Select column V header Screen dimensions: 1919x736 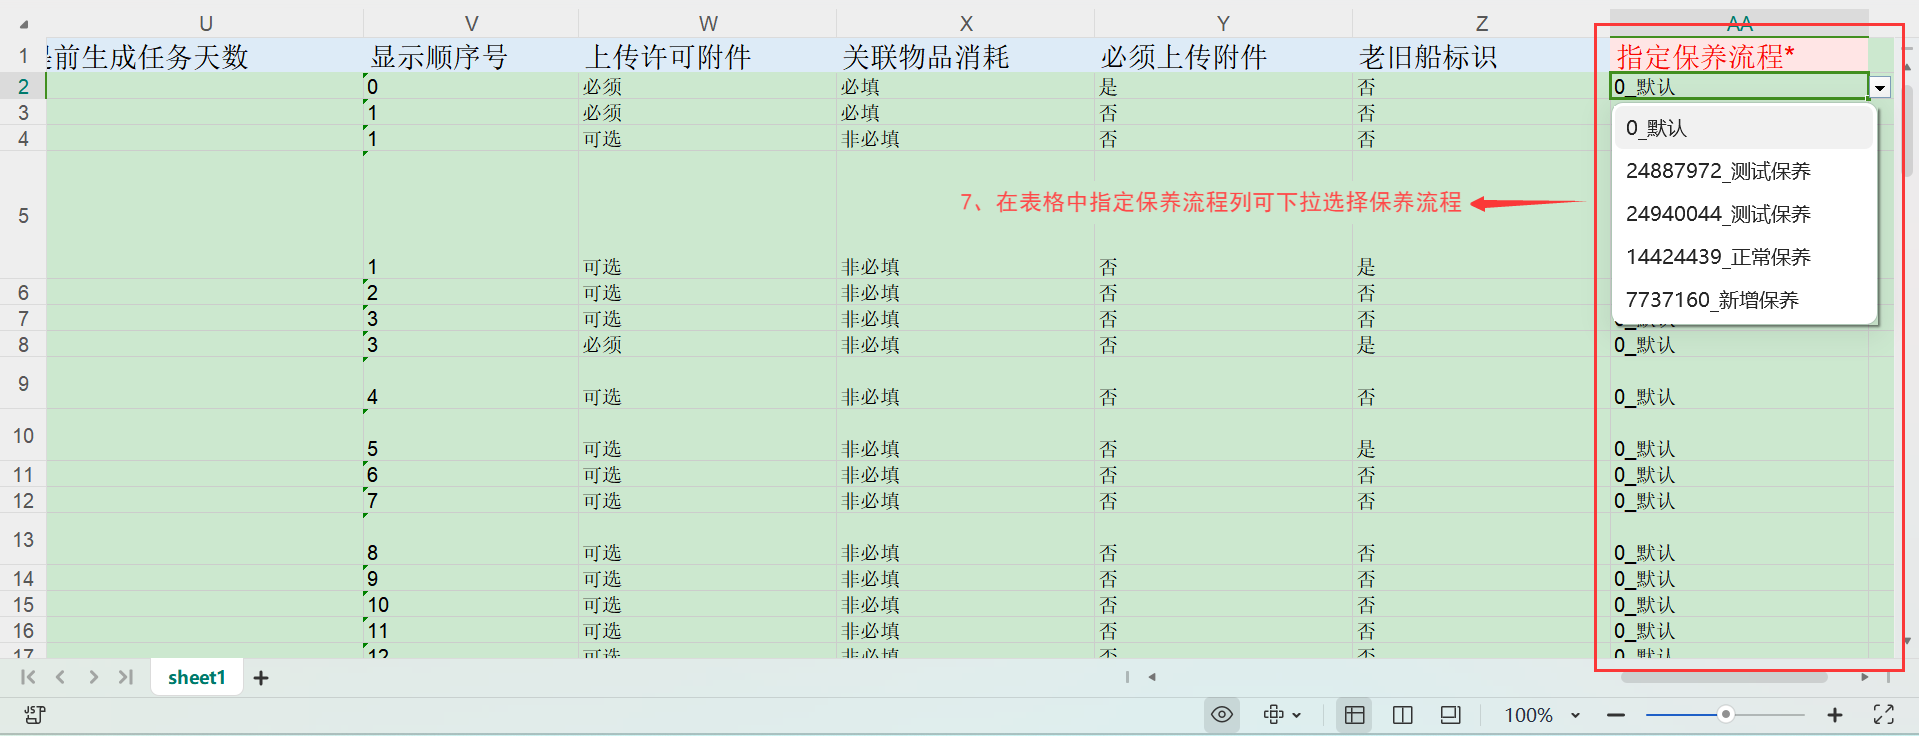tap(471, 23)
